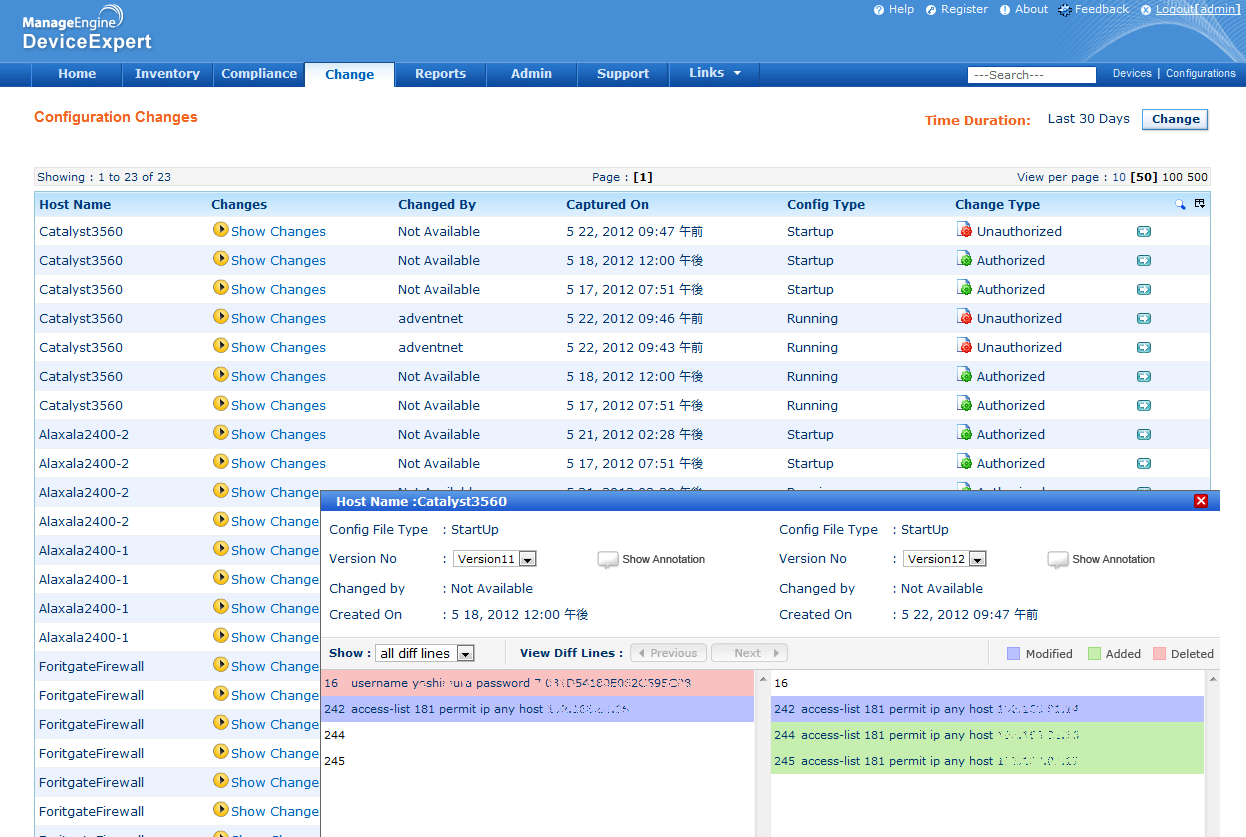1246x837 pixels.
Task: Toggle left Show Annotation for Version11
Action: 607,559
